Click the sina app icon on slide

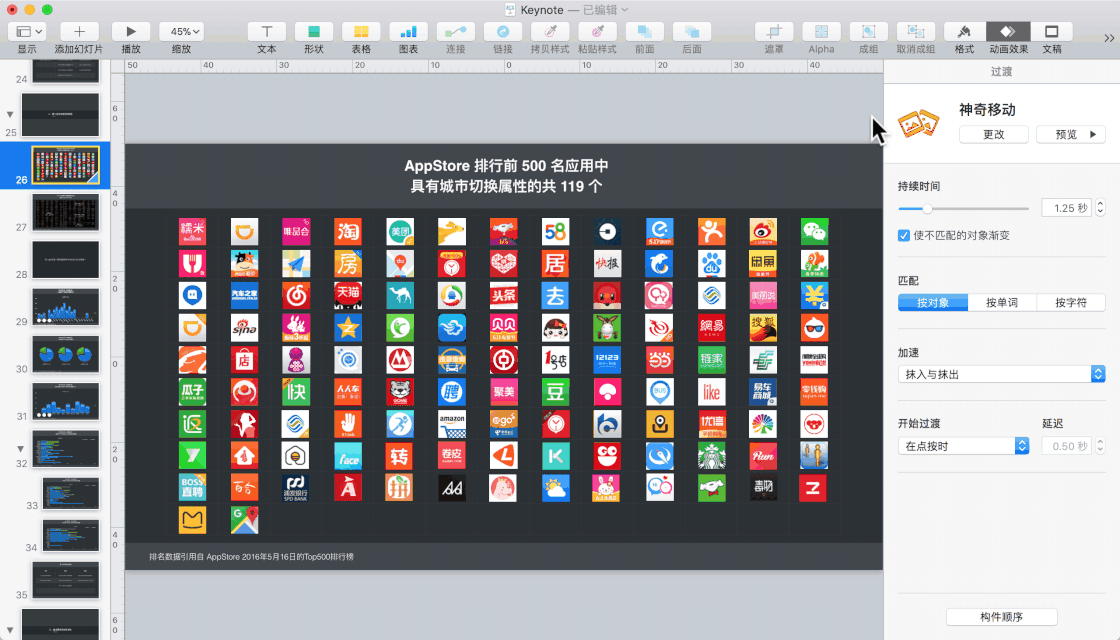click(x=244, y=328)
